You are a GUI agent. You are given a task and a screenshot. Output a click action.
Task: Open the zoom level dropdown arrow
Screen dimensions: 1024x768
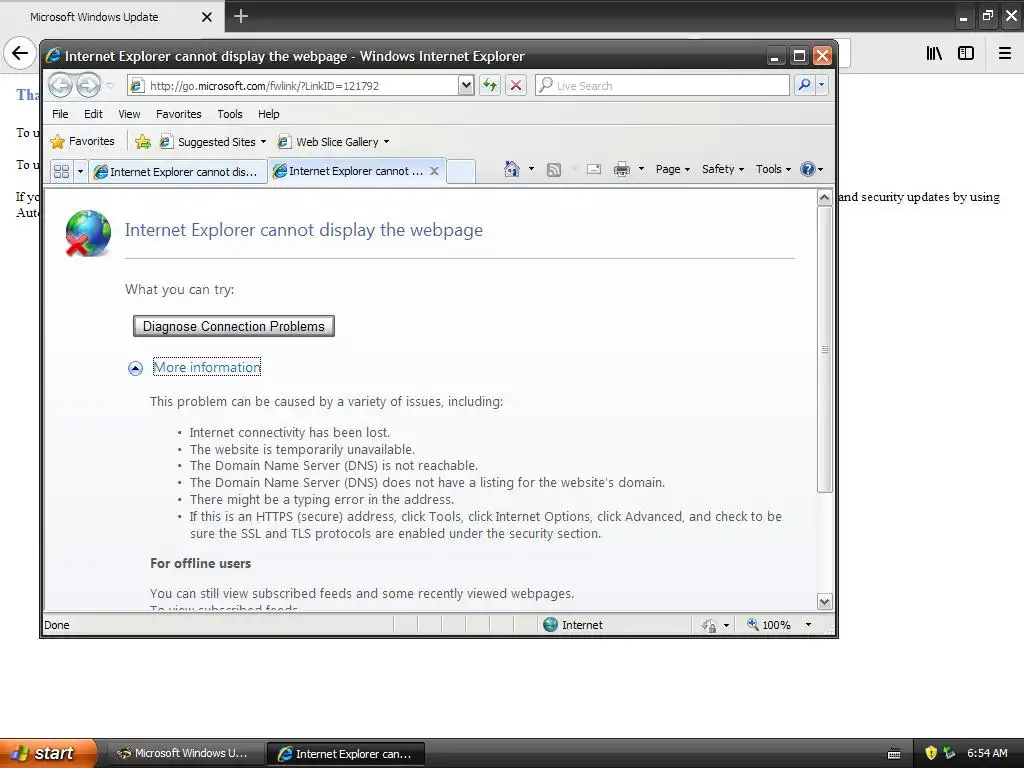[808, 625]
